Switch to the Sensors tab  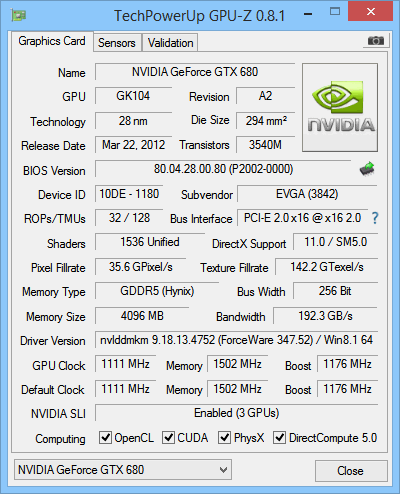pyautogui.click(x=117, y=43)
